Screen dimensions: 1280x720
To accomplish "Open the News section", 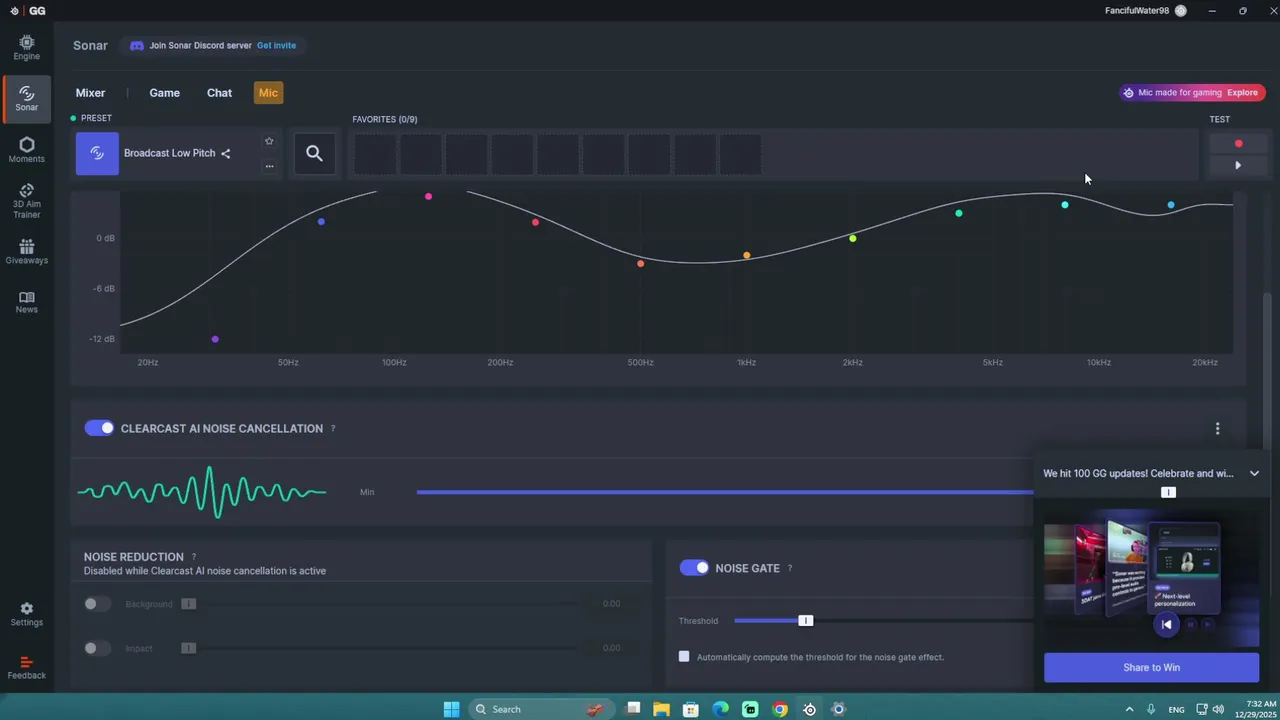I will click(26, 302).
